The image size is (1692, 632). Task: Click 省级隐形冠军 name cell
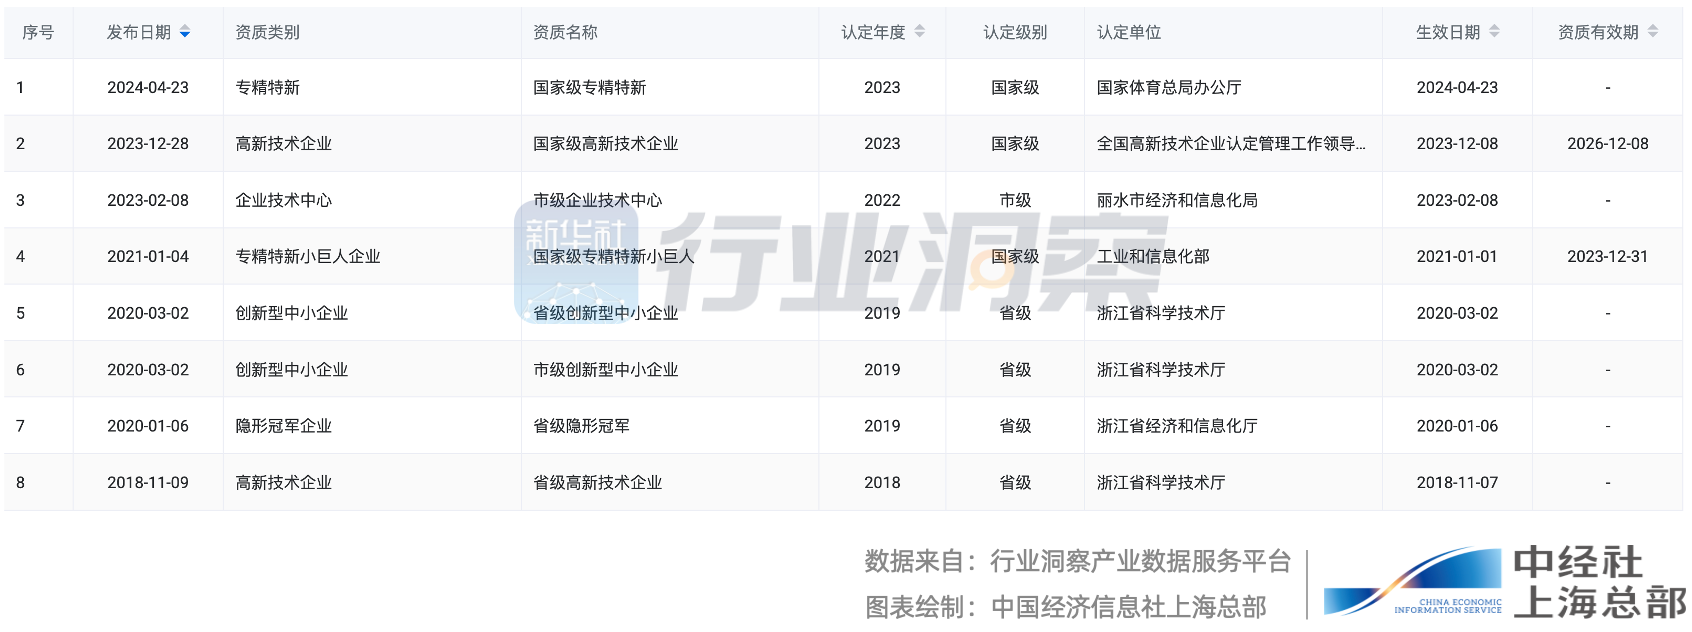pyautogui.click(x=581, y=425)
